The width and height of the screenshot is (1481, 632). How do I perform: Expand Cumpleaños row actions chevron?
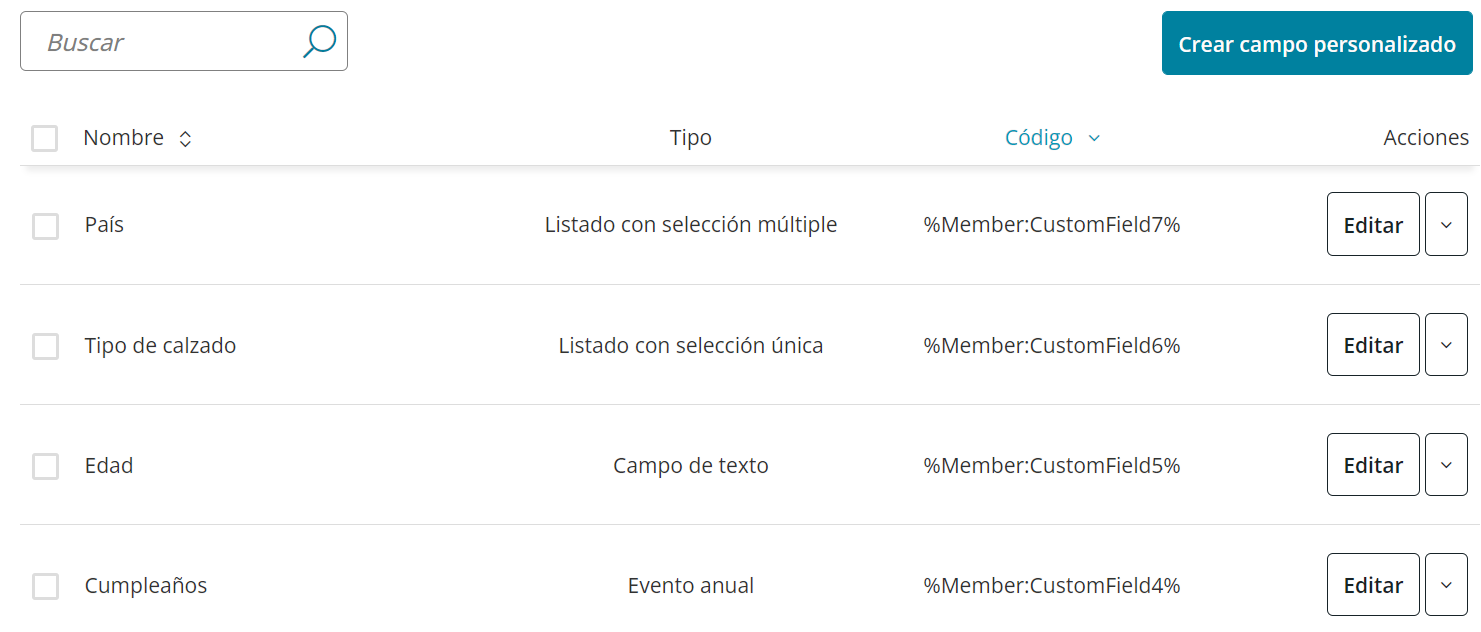[1446, 584]
